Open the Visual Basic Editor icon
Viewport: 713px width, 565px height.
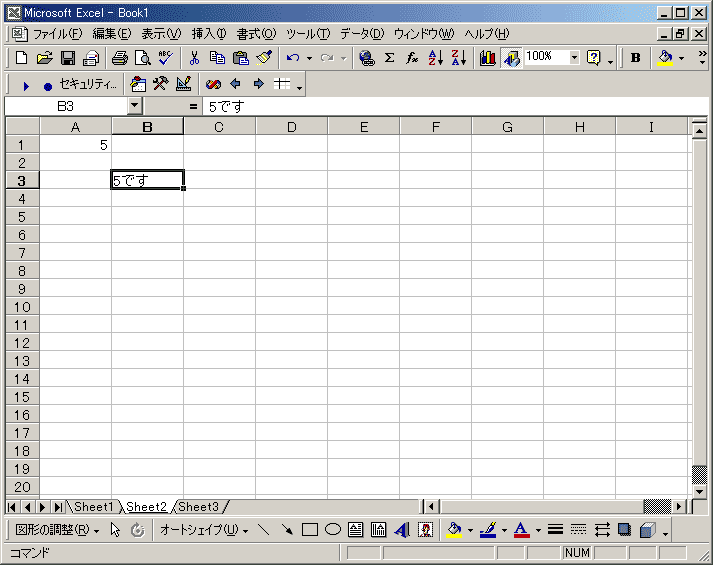(138, 84)
